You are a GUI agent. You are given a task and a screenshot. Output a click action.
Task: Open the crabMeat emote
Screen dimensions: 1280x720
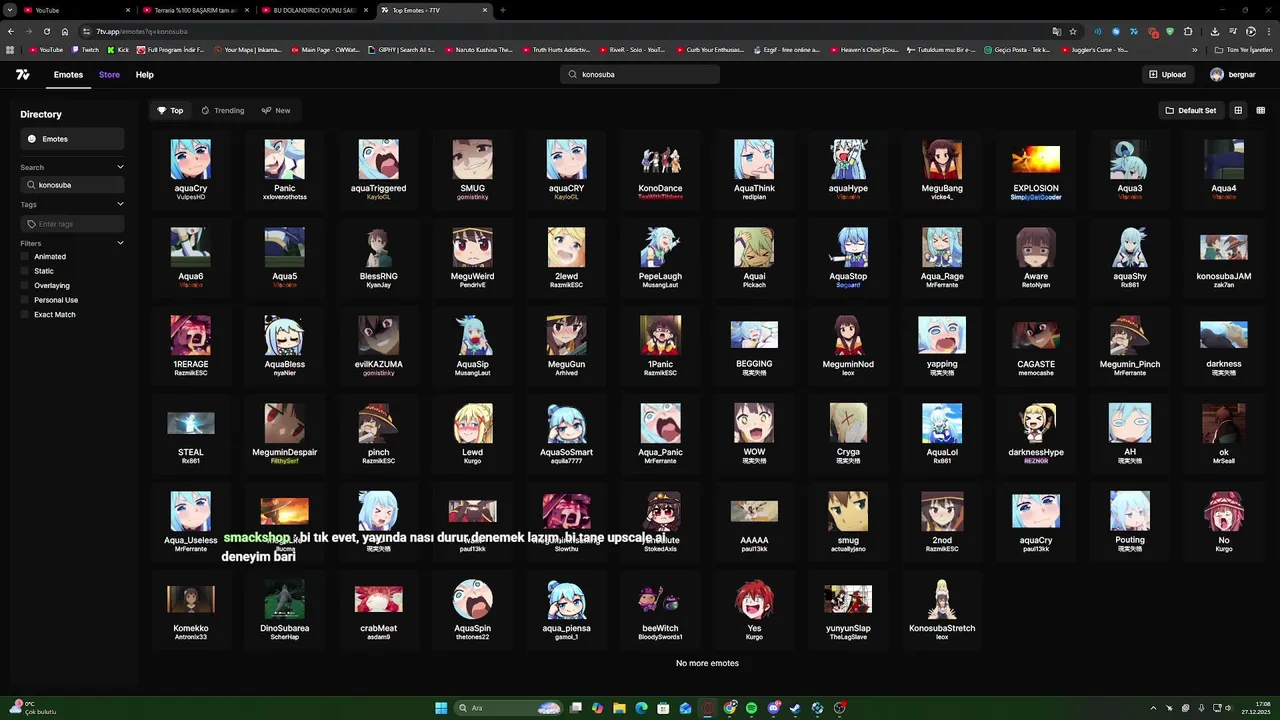click(x=378, y=608)
